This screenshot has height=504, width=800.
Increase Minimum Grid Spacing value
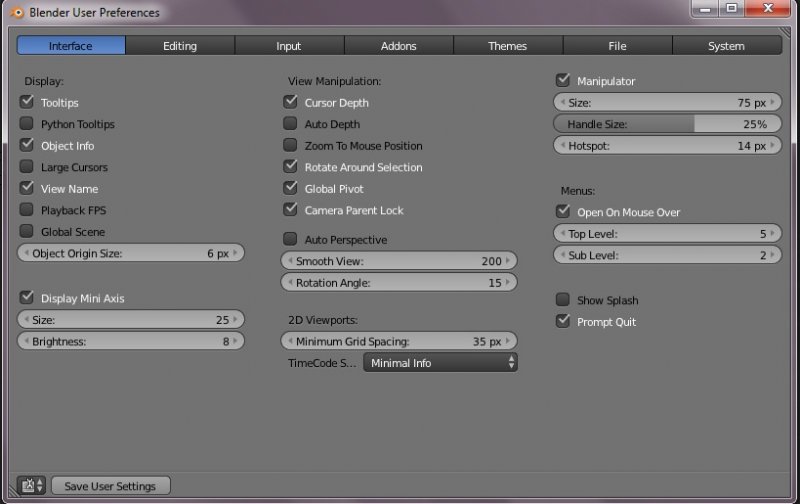coord(508,341)
